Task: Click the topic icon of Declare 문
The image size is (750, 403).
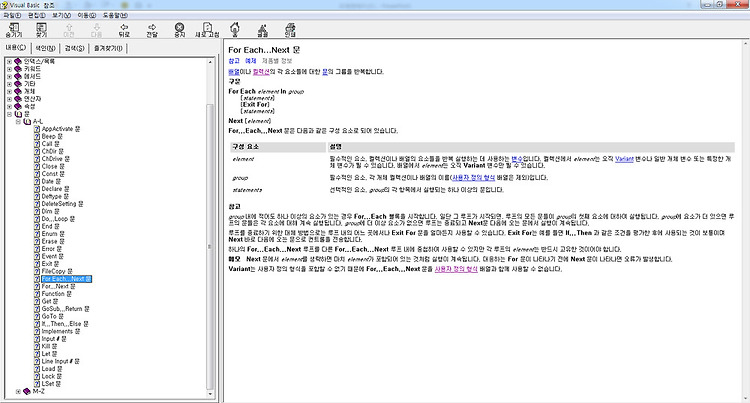Action: [x=37, y=189]
